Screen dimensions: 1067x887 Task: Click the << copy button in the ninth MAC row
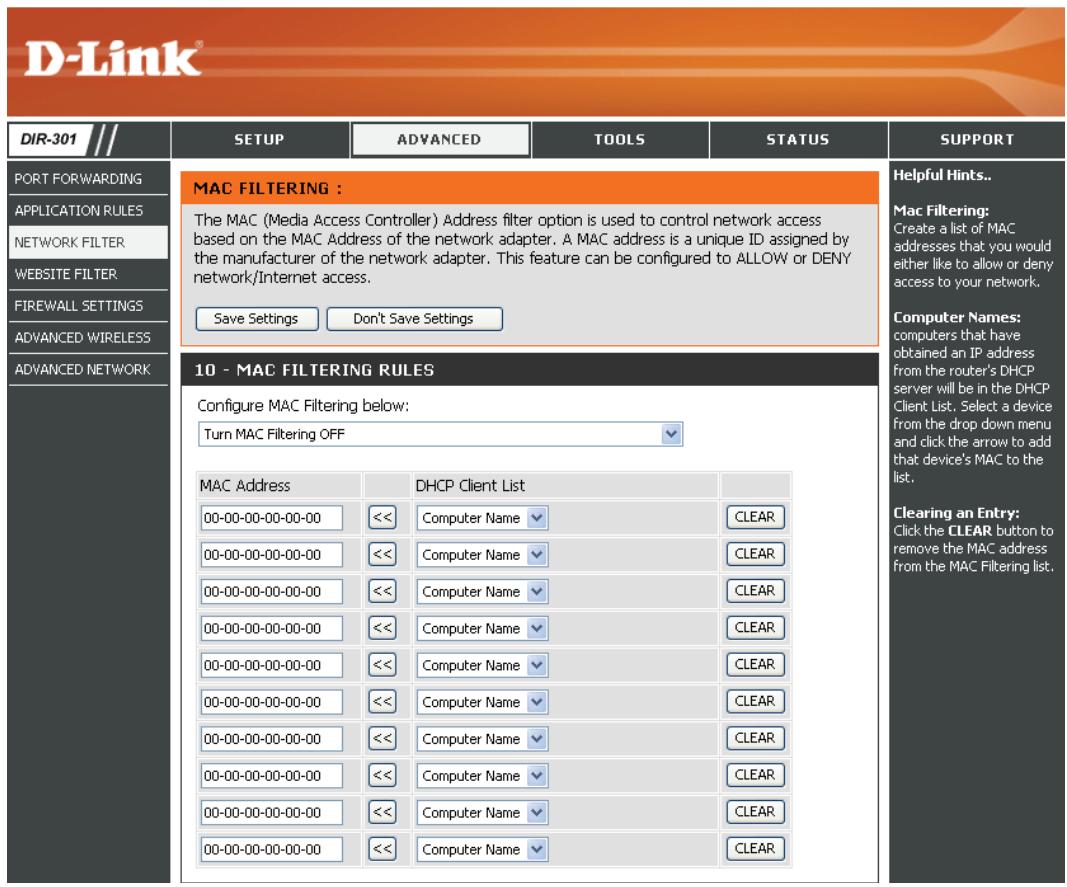(x=382, y=811)
